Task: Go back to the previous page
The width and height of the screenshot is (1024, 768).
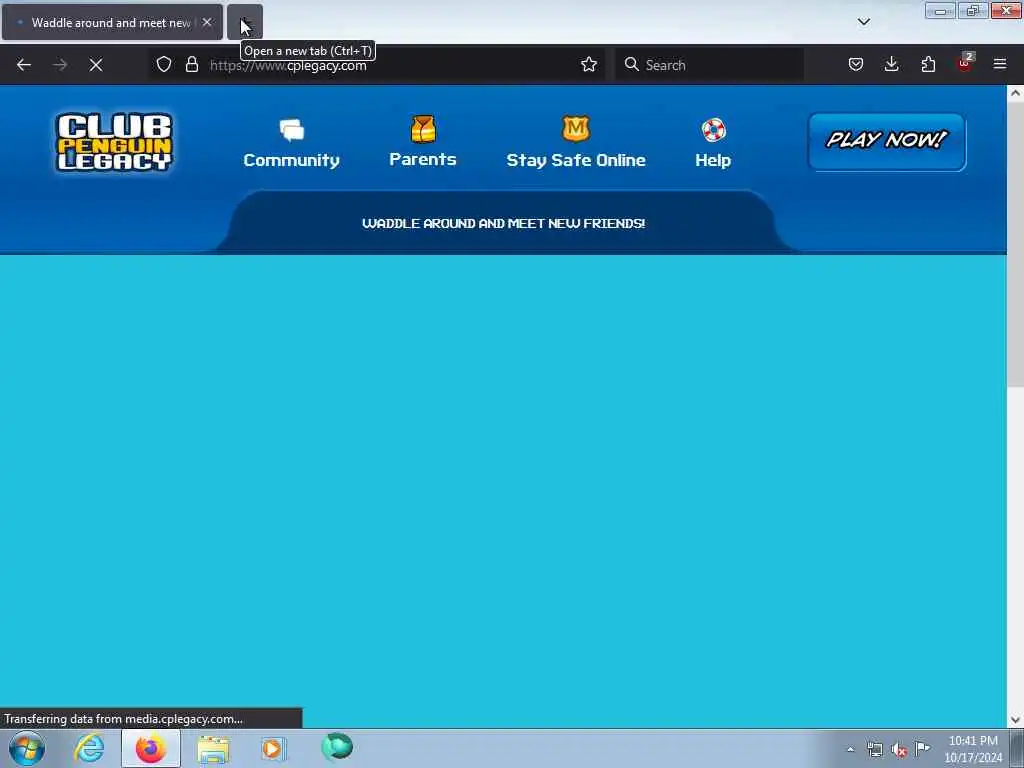Action: (x=24, y=65)
